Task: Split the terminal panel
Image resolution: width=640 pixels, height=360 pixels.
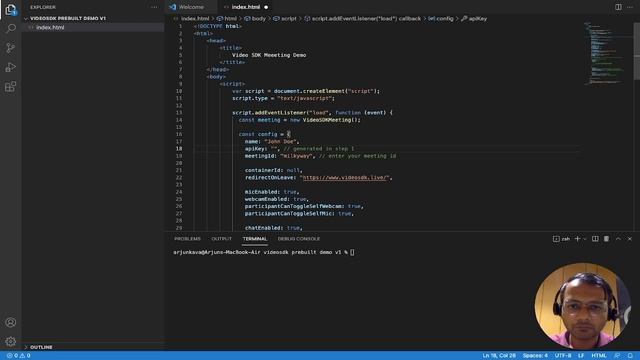Action: pyautogui.click(x=595, y=239)
